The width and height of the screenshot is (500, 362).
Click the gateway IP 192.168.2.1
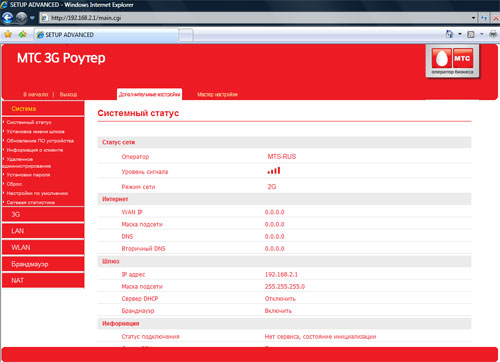pos(281,274)
